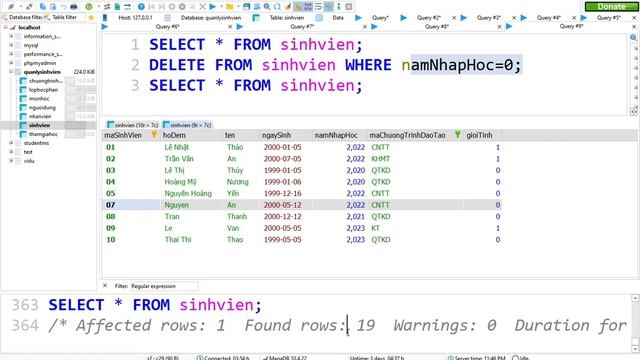This screenshot has width=640, height=360.
Task: Click the disconnect plug icon
Action: click(x=29, y=7)
